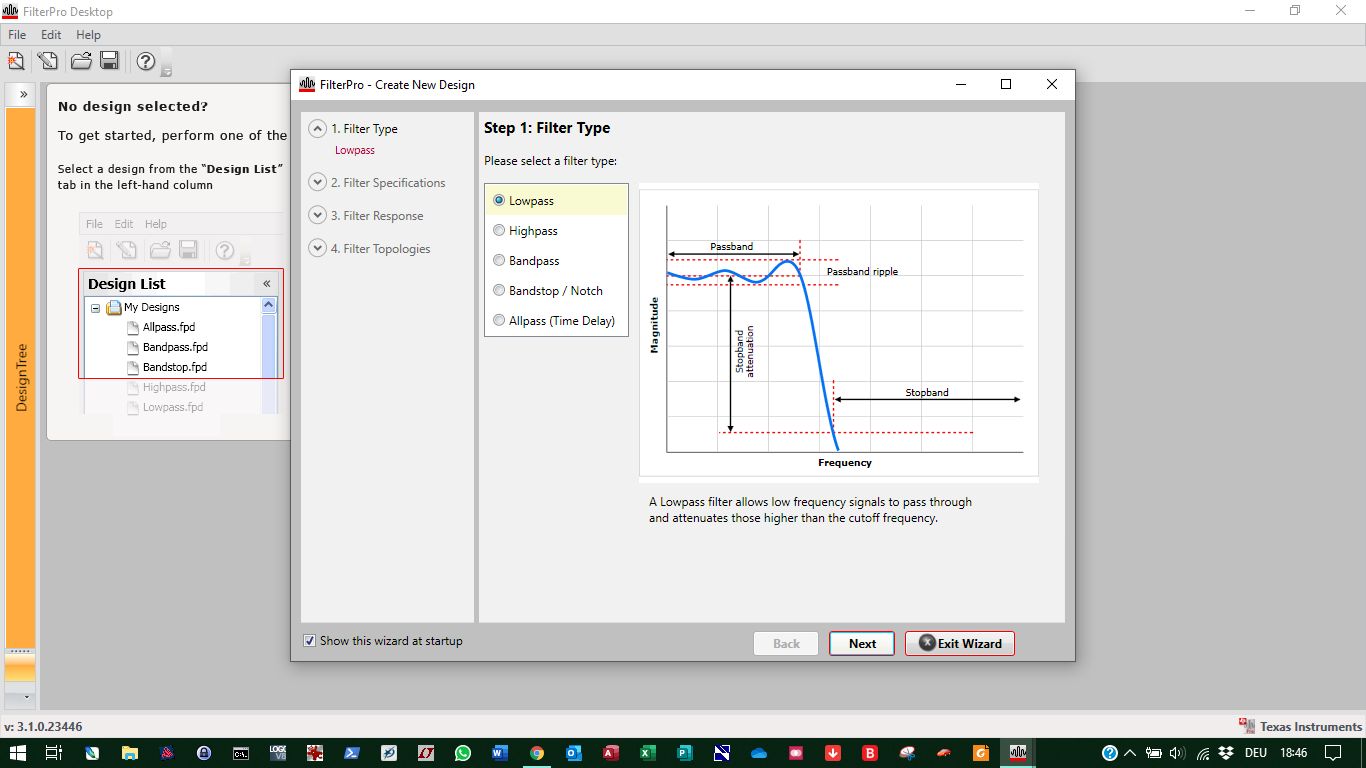The width and height of the screenshot is (1366, 768).
Task: Click the Wi-Fi network tray icon
Action: [1203, 753]
